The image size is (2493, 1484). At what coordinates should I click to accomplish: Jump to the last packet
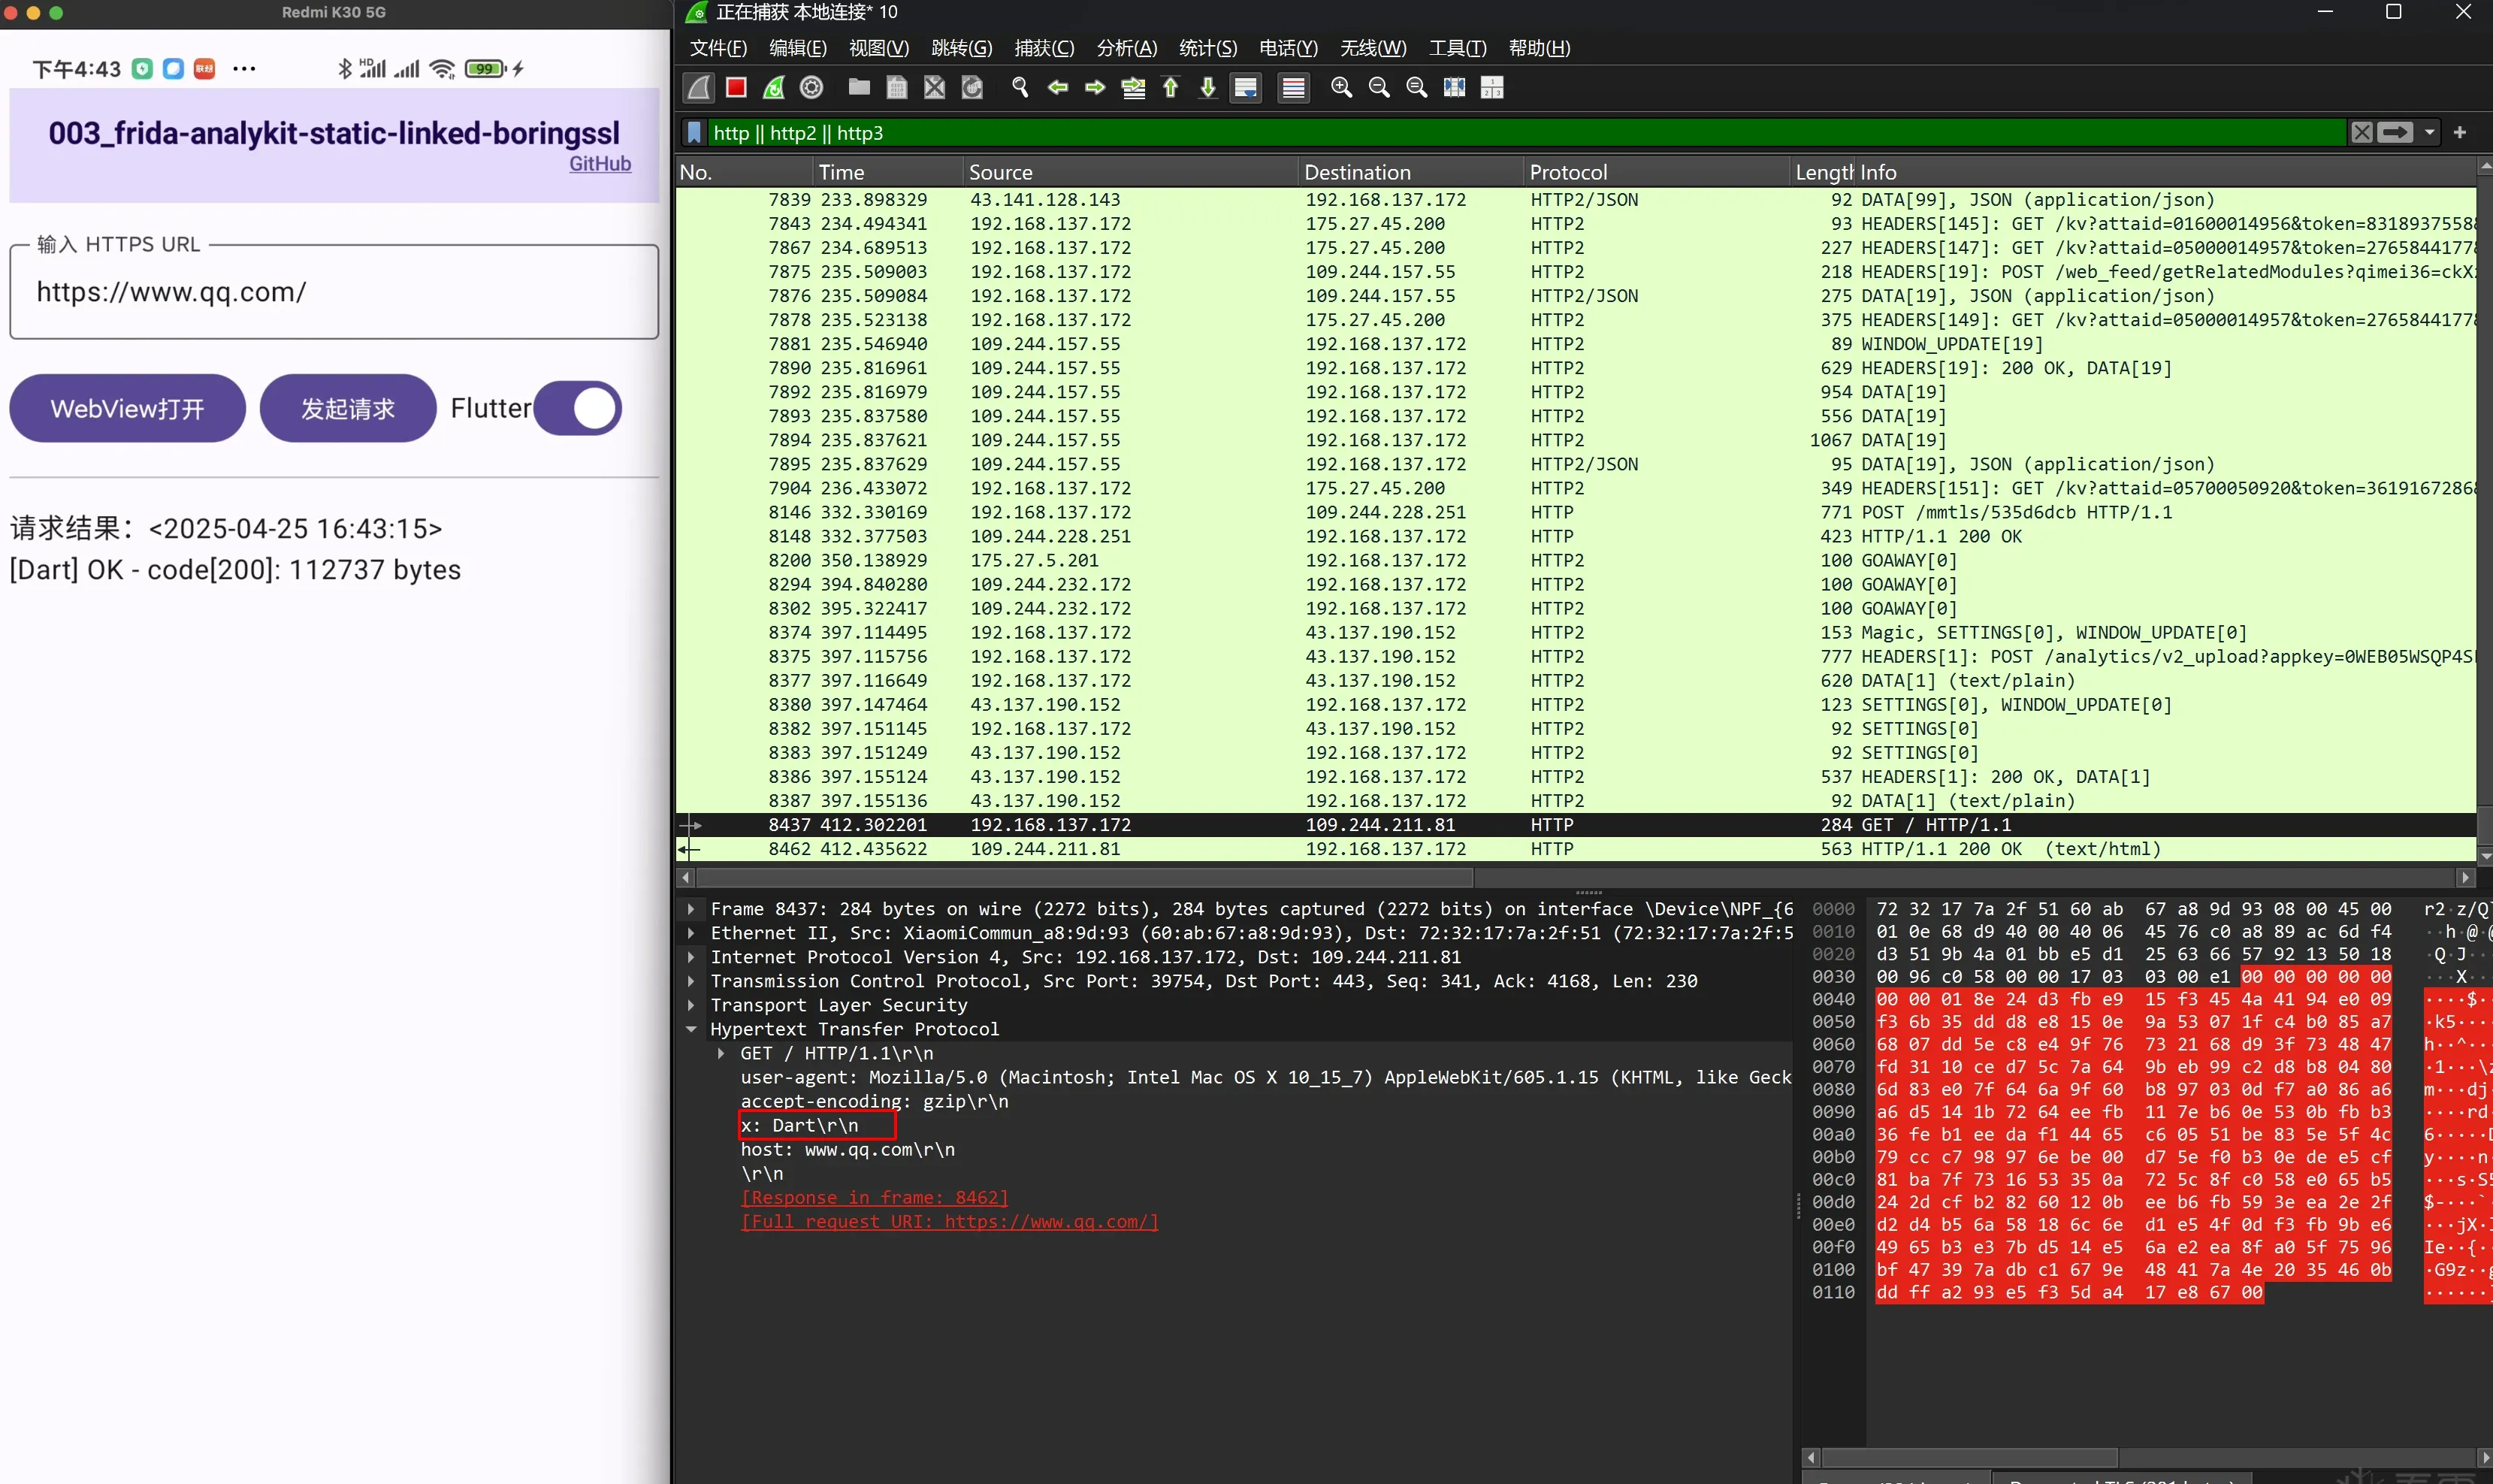(x=1208, y=88)
